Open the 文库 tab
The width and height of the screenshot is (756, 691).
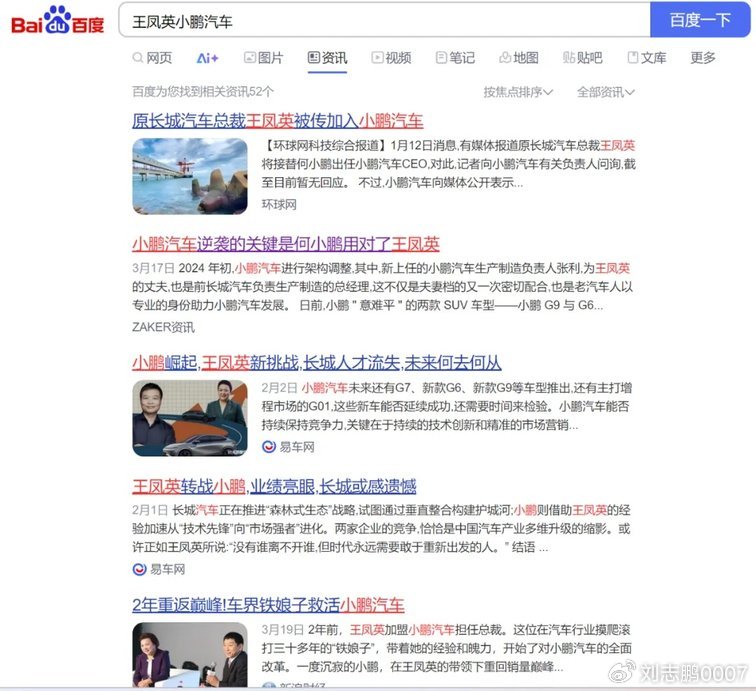(647, 58)
